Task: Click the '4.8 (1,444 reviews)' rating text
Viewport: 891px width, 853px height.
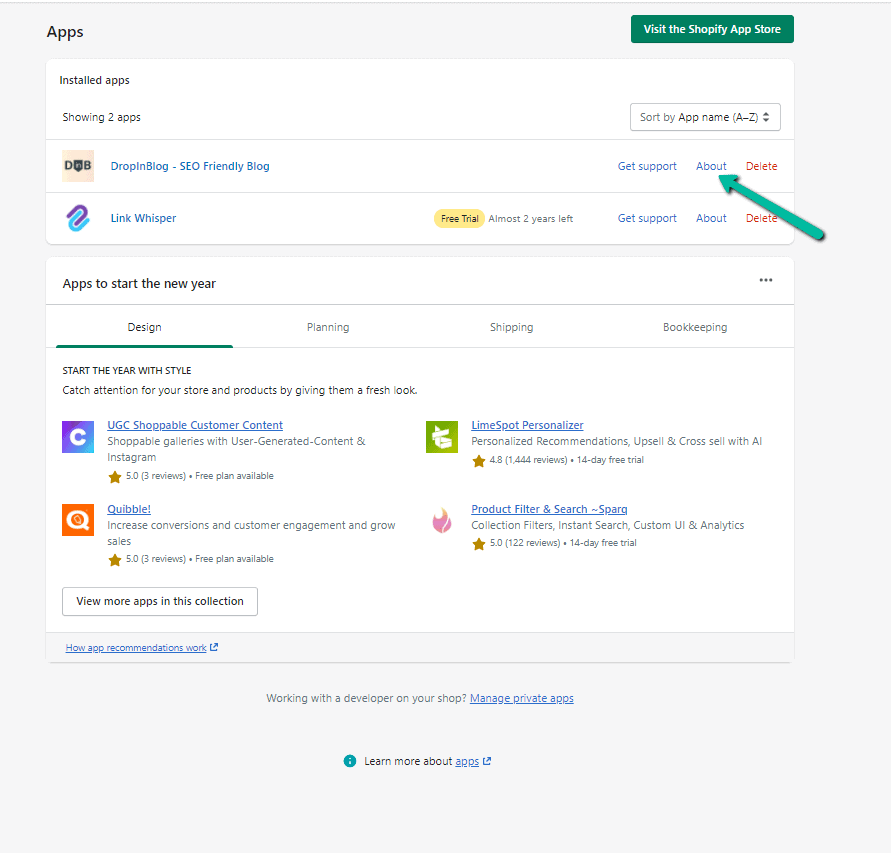Action: coord(528,460)
